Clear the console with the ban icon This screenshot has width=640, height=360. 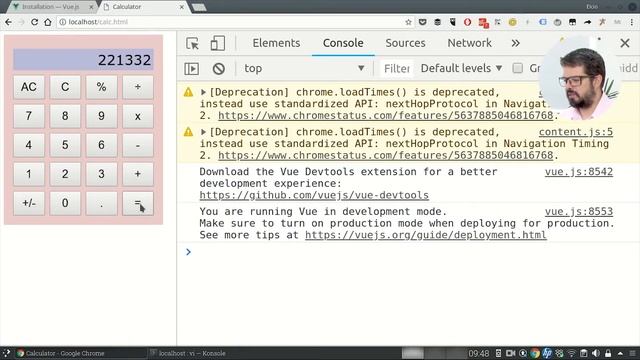(219, 69)
